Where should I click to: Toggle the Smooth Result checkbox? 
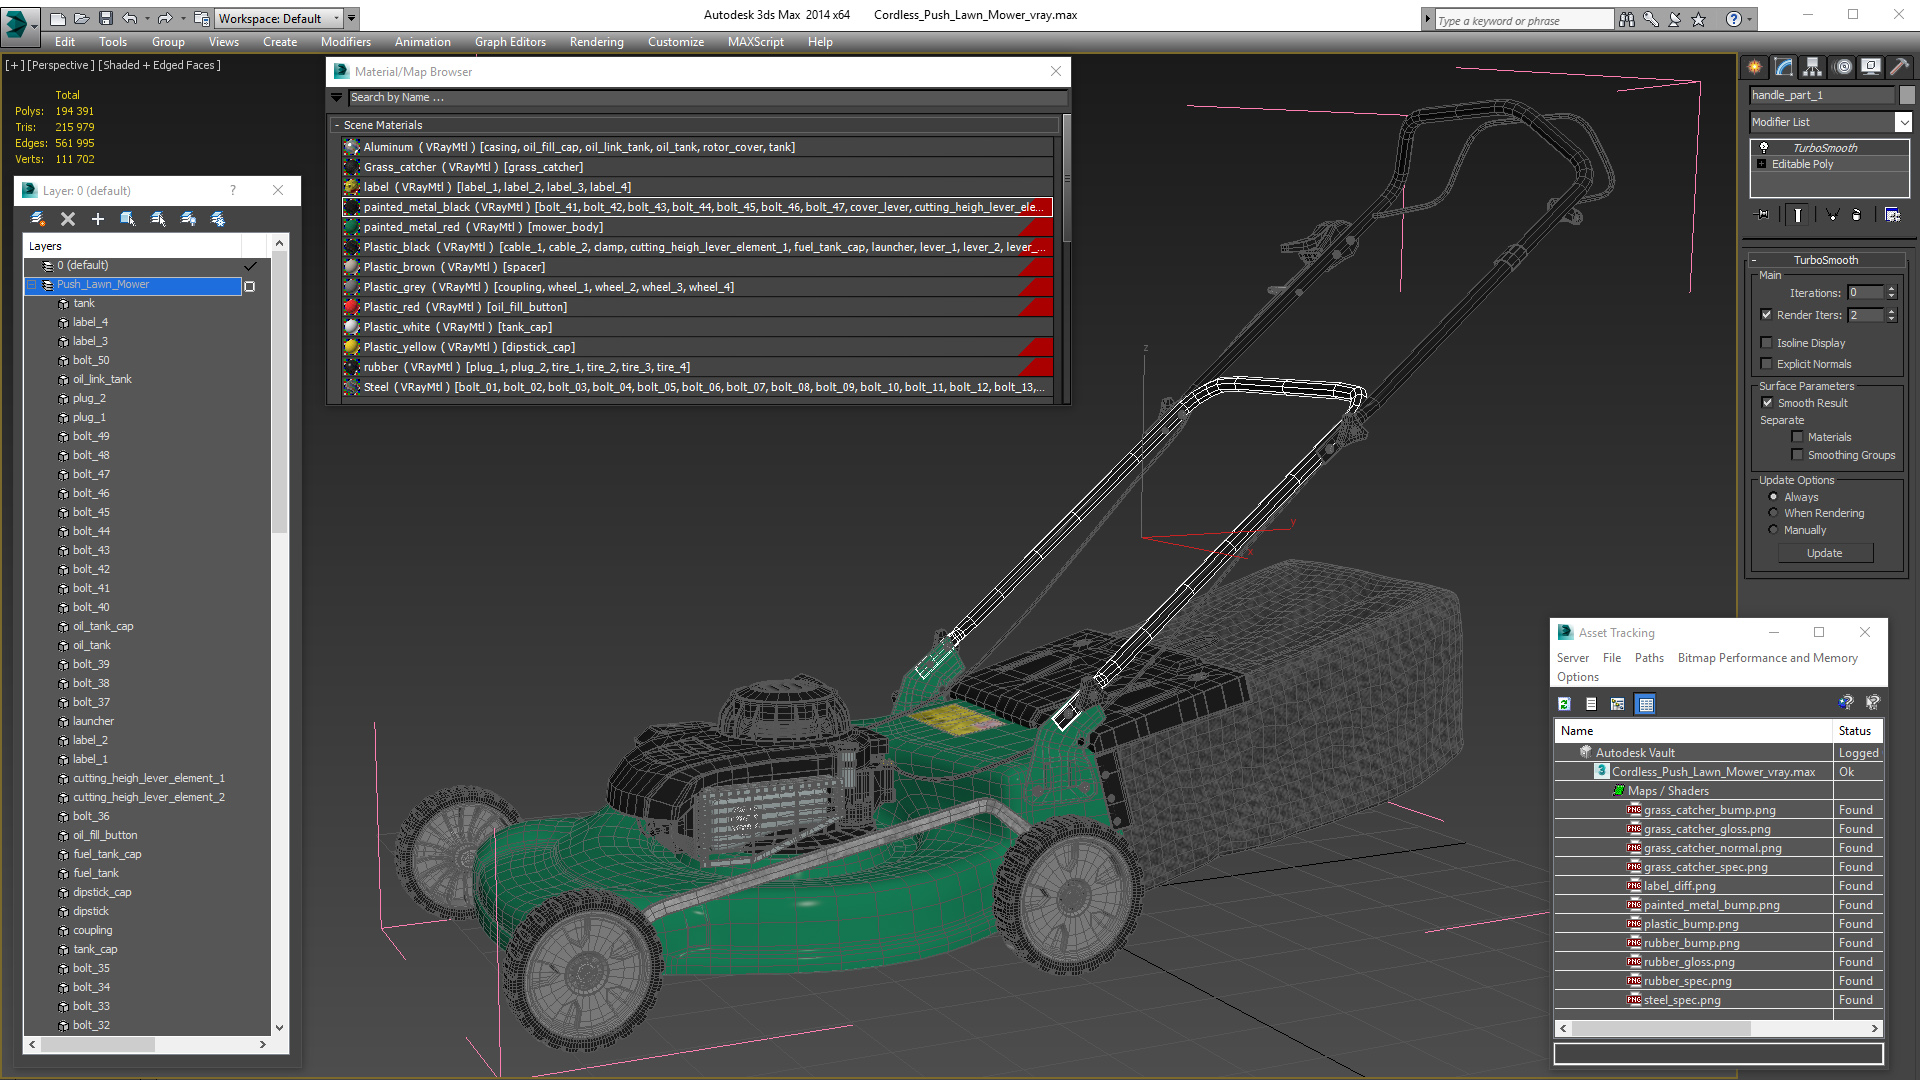1767,402
